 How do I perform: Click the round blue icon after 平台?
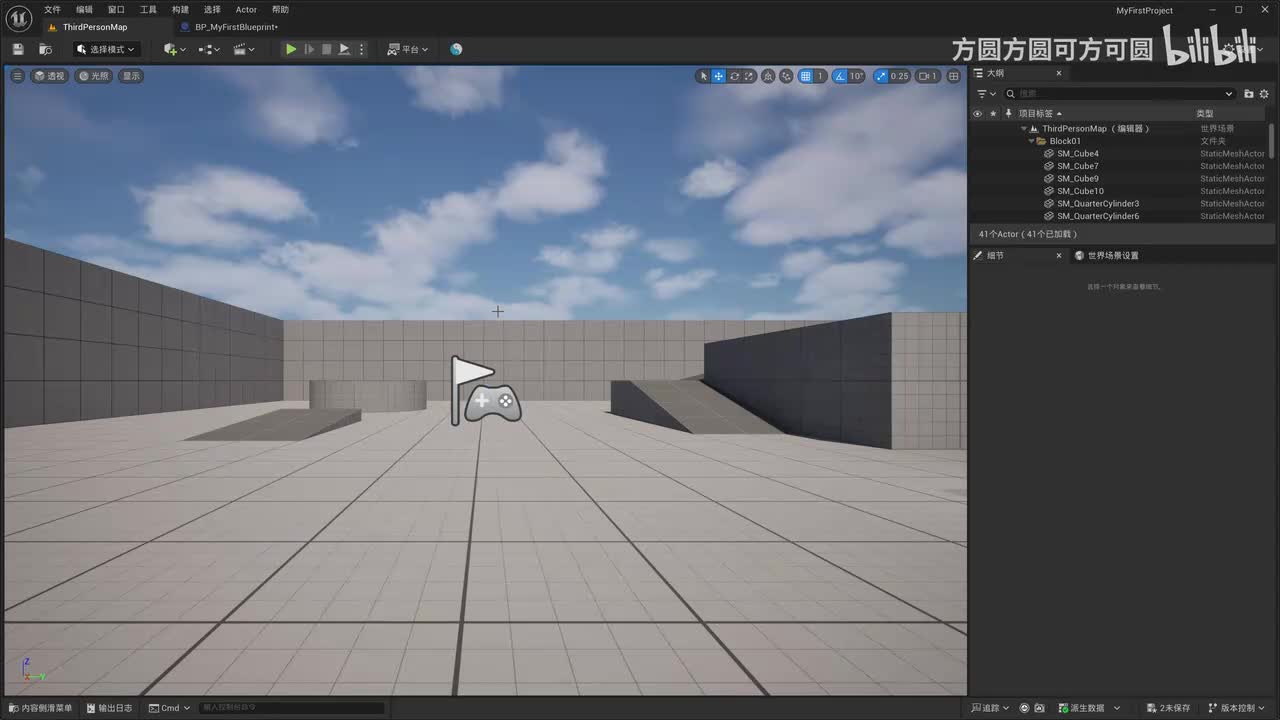tap(456, 49)
